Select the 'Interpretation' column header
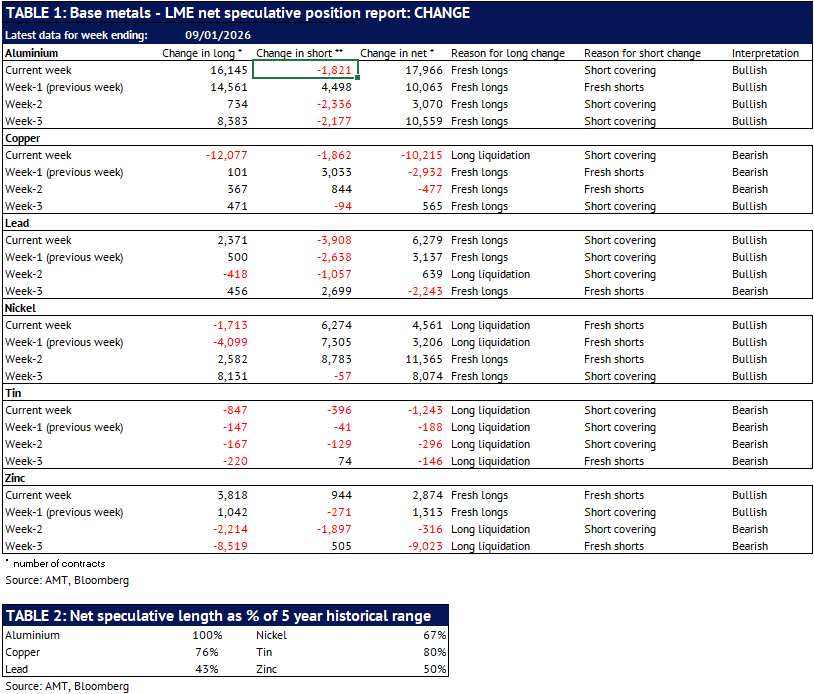The height and width of the screenshot is (694, 814). (765, 53)
